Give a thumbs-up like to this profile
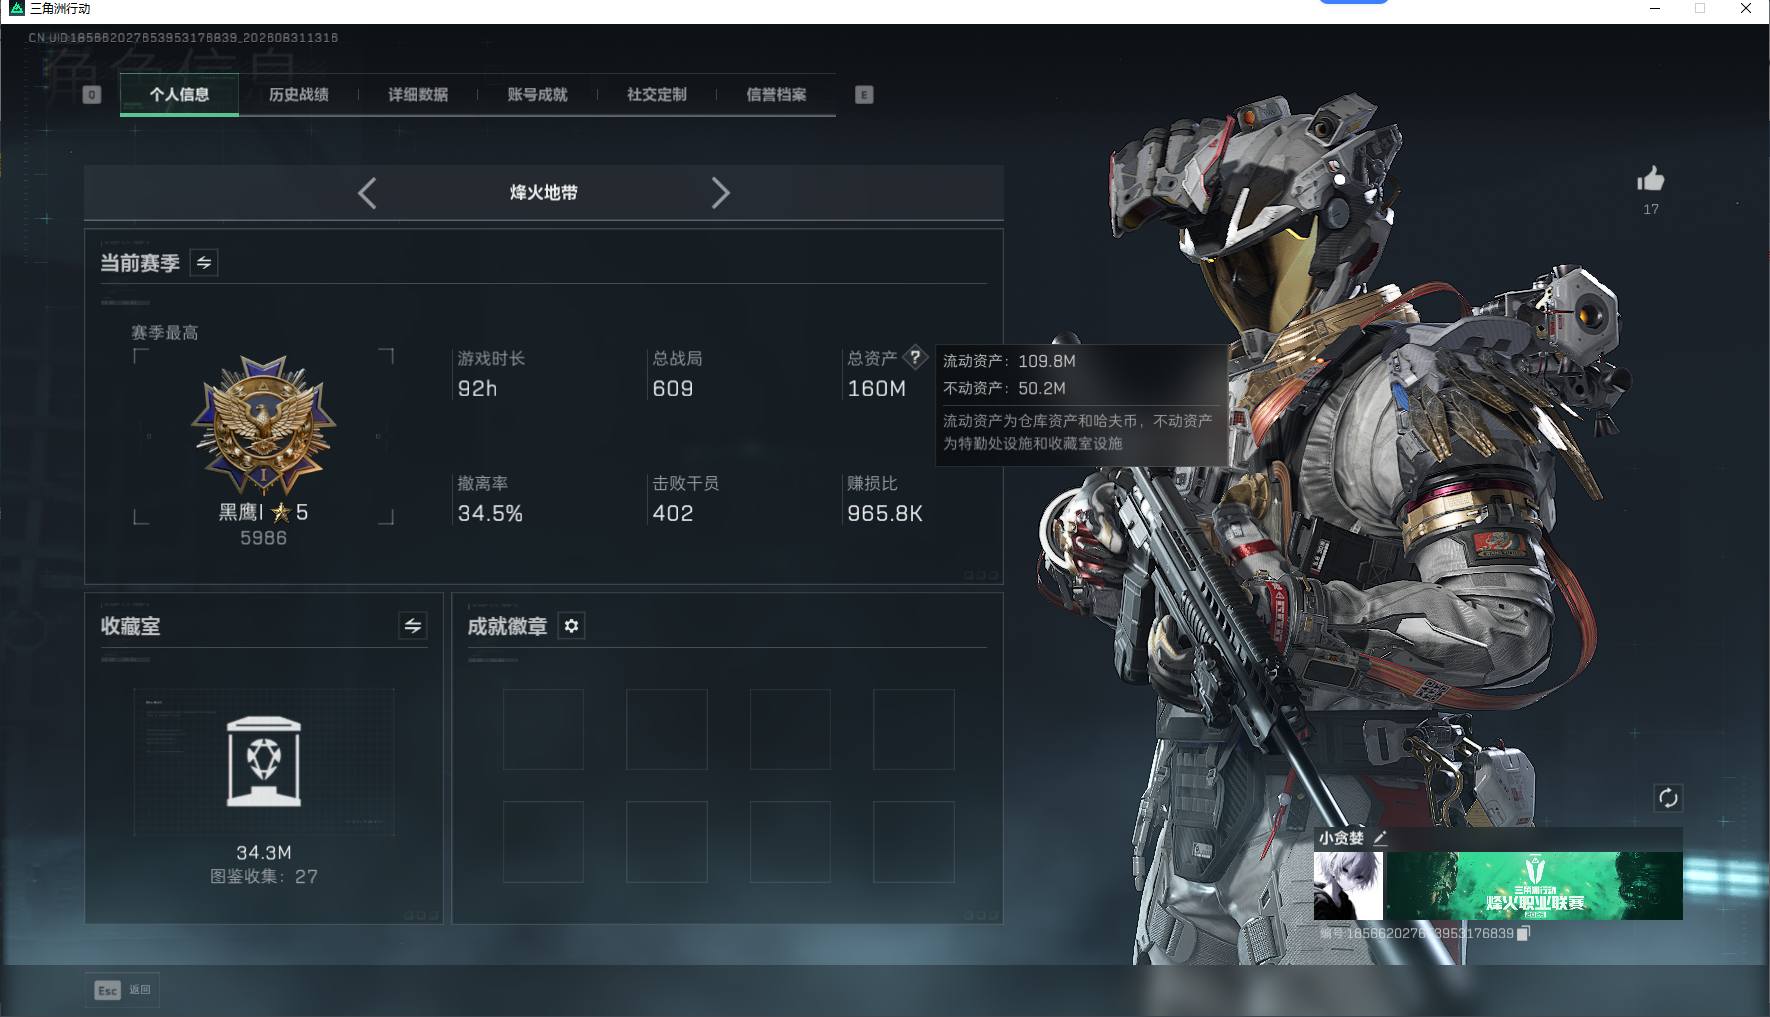The height and width of the screenshot is (1017, 1770). (x=1651, y=179)
